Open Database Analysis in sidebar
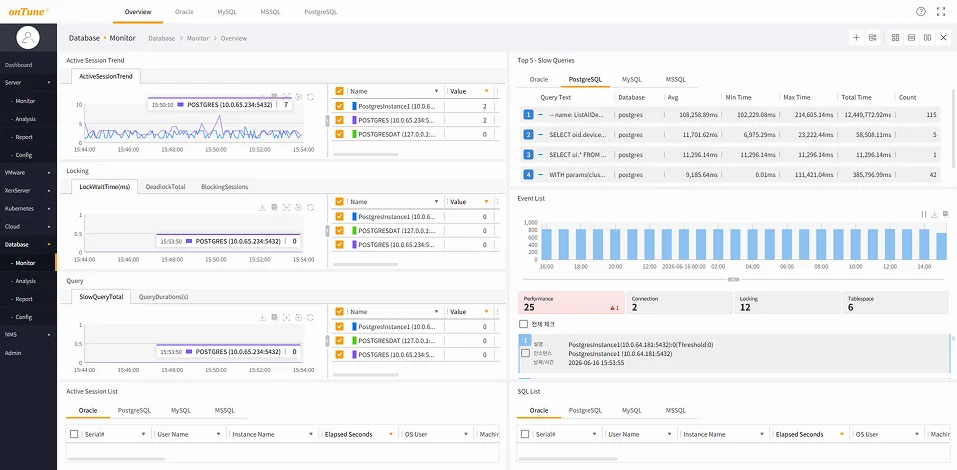Viewport: 957px width, 470px height. (26, 281)
